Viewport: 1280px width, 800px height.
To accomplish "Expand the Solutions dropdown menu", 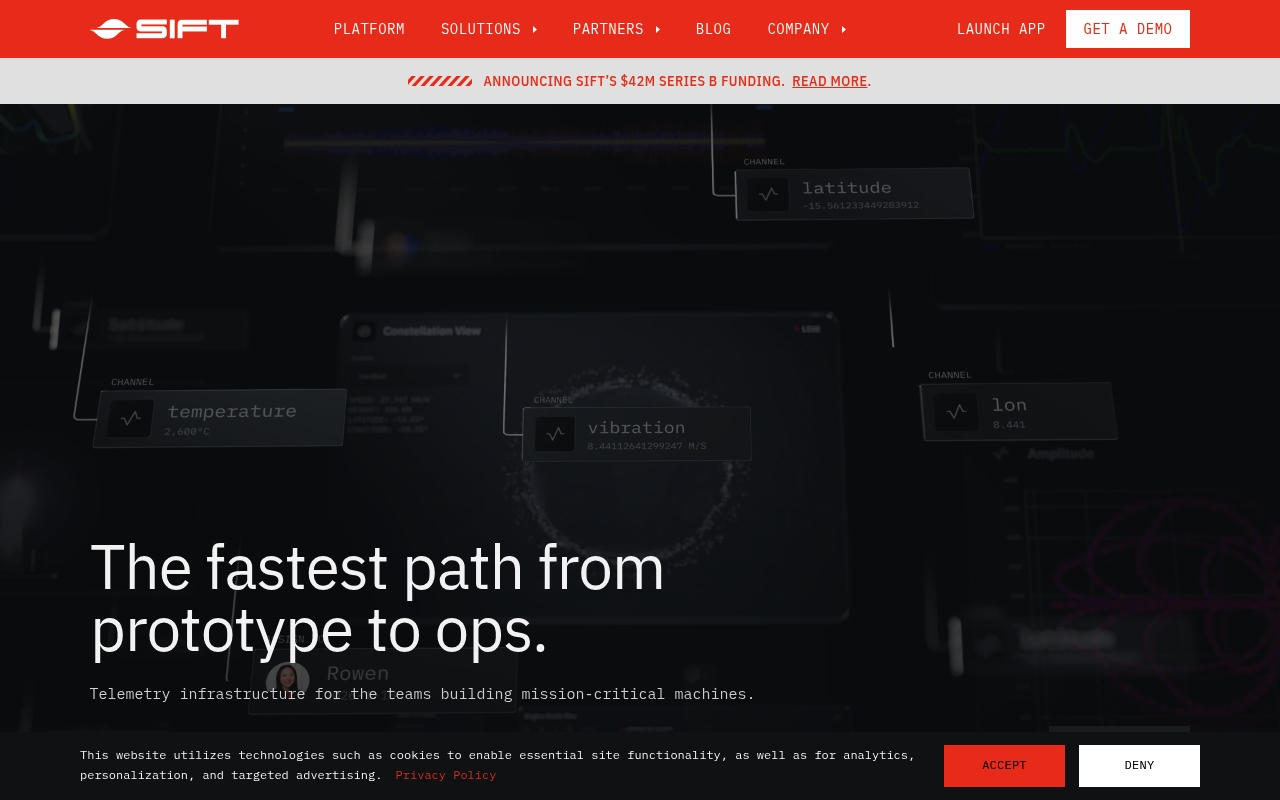I will (x=489, y=29).
